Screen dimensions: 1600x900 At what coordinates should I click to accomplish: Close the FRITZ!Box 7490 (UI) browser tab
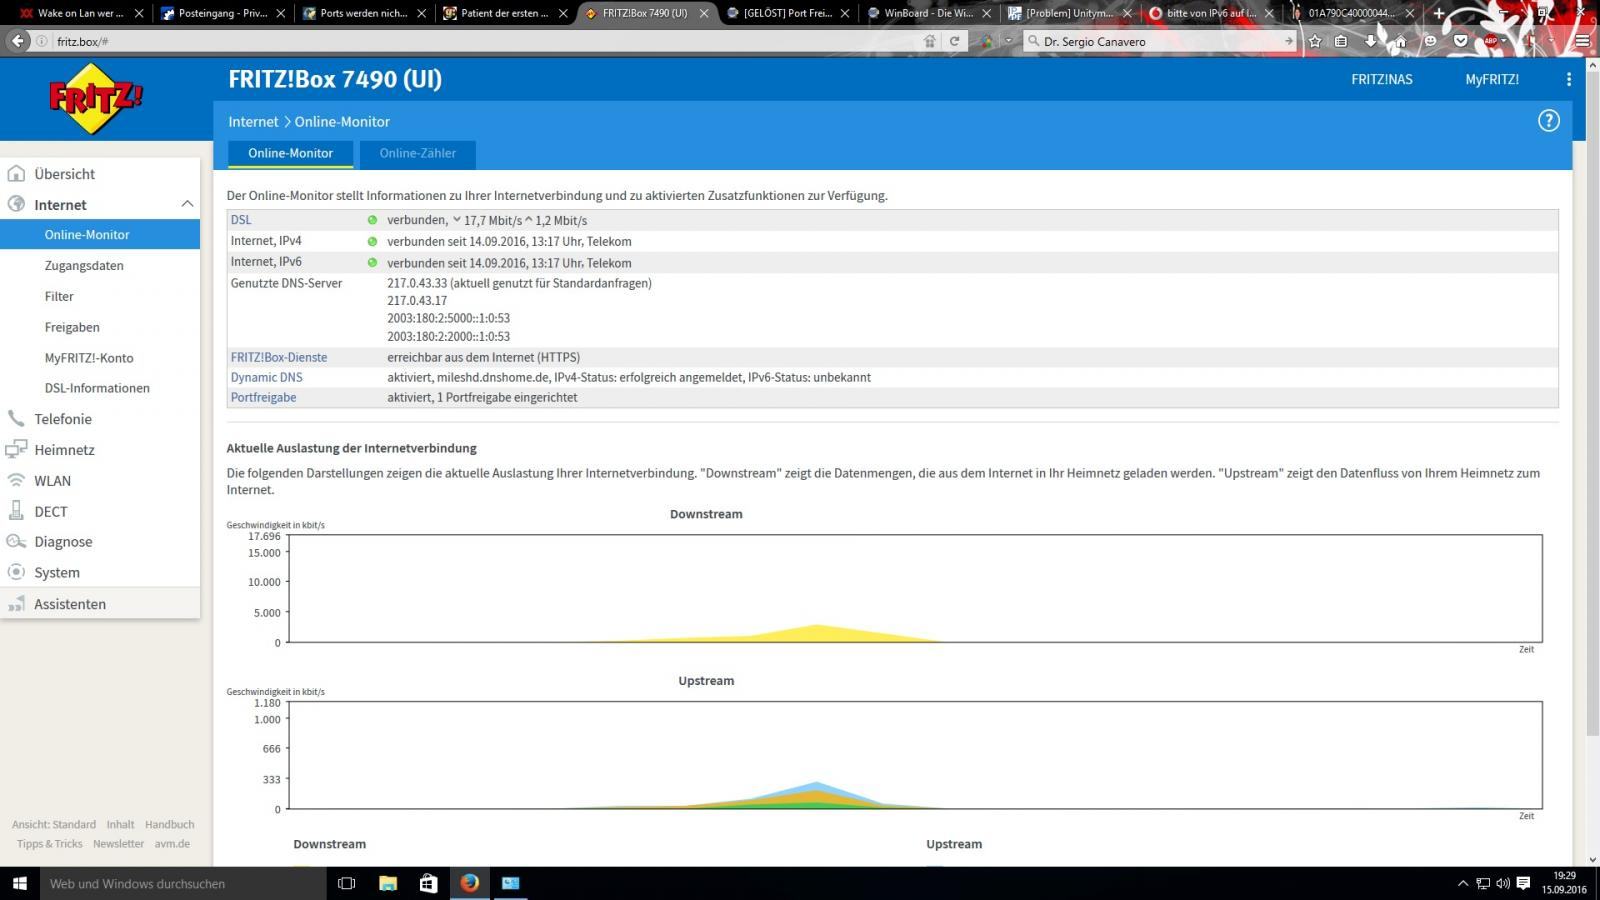pos(705,13)
